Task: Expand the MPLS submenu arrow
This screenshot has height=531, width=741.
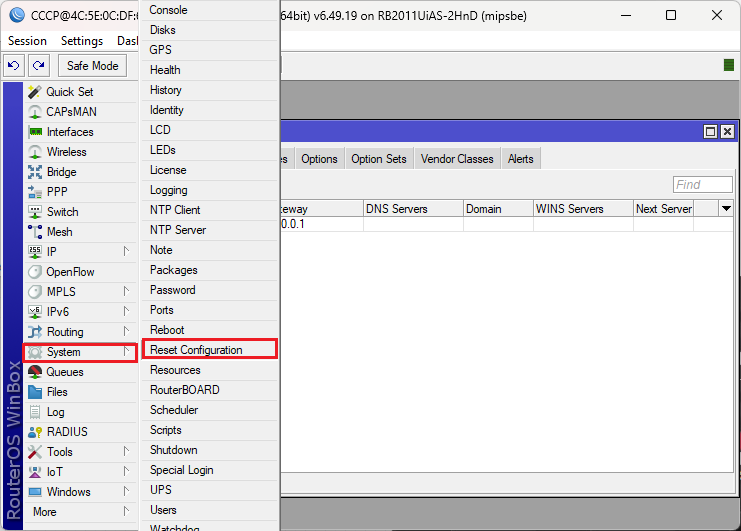Action: pyautogui.click(x=126, y=291)
